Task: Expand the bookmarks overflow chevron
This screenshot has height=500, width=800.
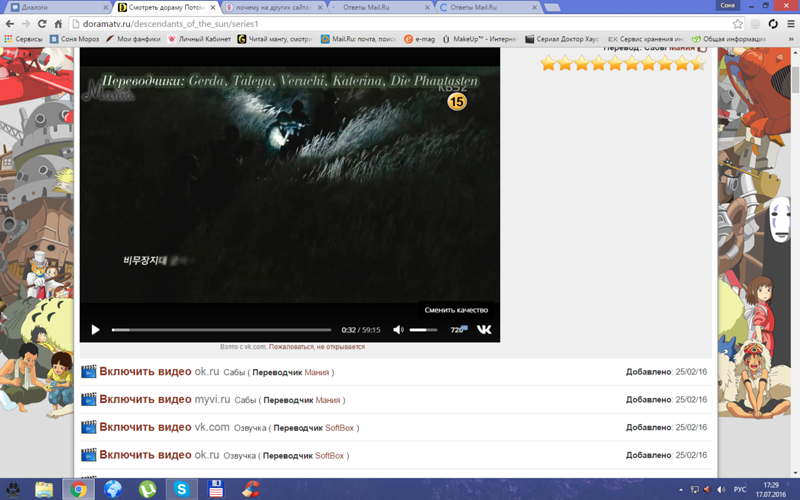Action: [791, 39]
